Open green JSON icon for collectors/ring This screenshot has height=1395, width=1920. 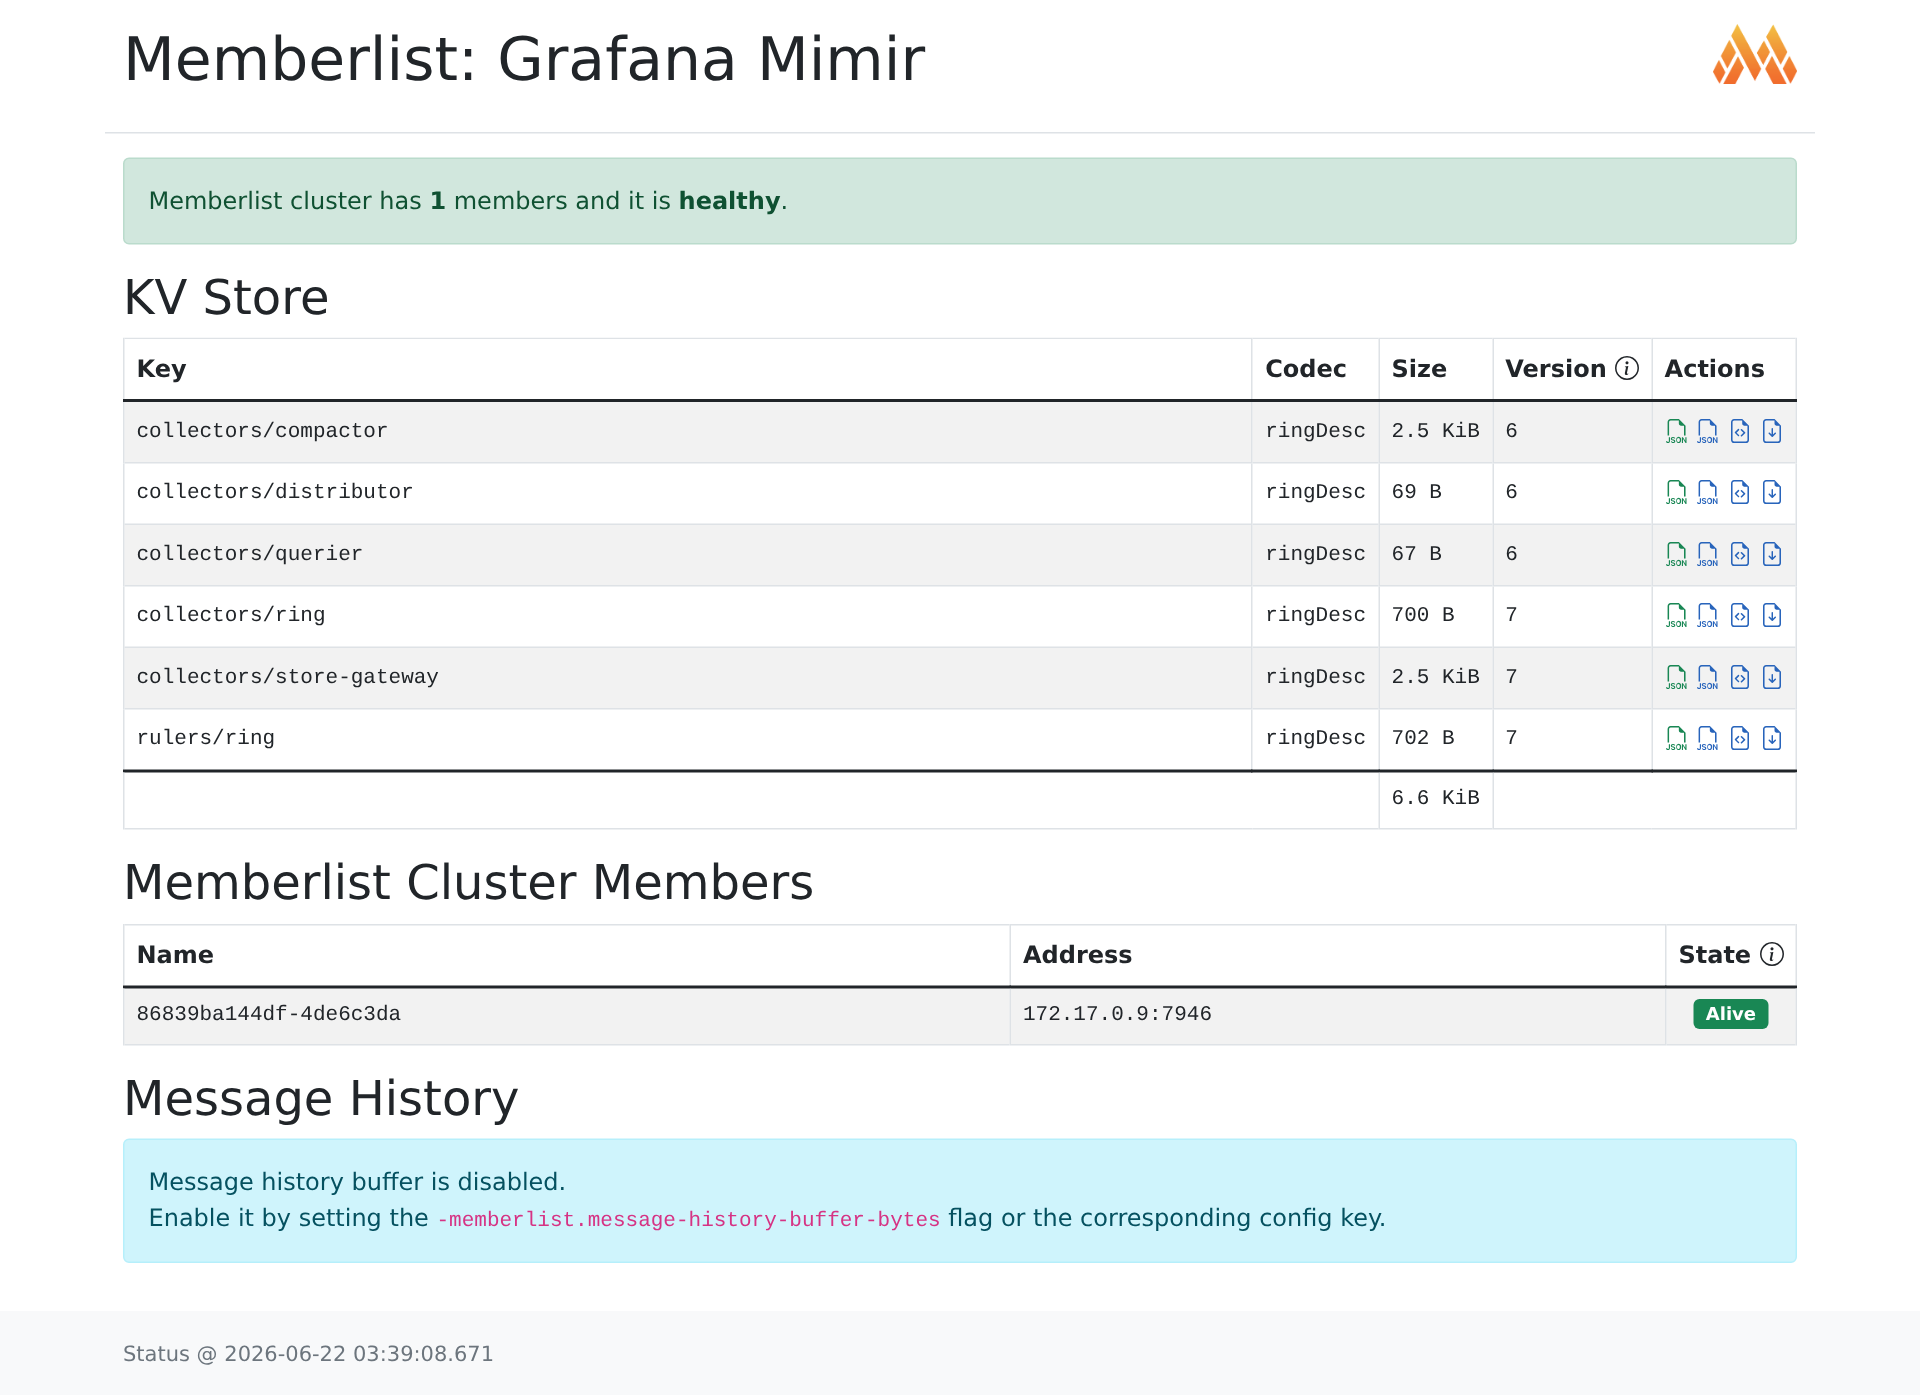point(1676,615)
